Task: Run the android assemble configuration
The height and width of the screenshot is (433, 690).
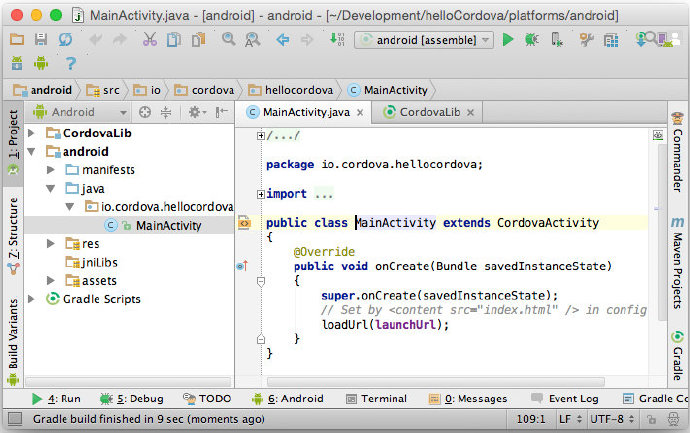Action: pyautogui.click(x=508, y=40)
